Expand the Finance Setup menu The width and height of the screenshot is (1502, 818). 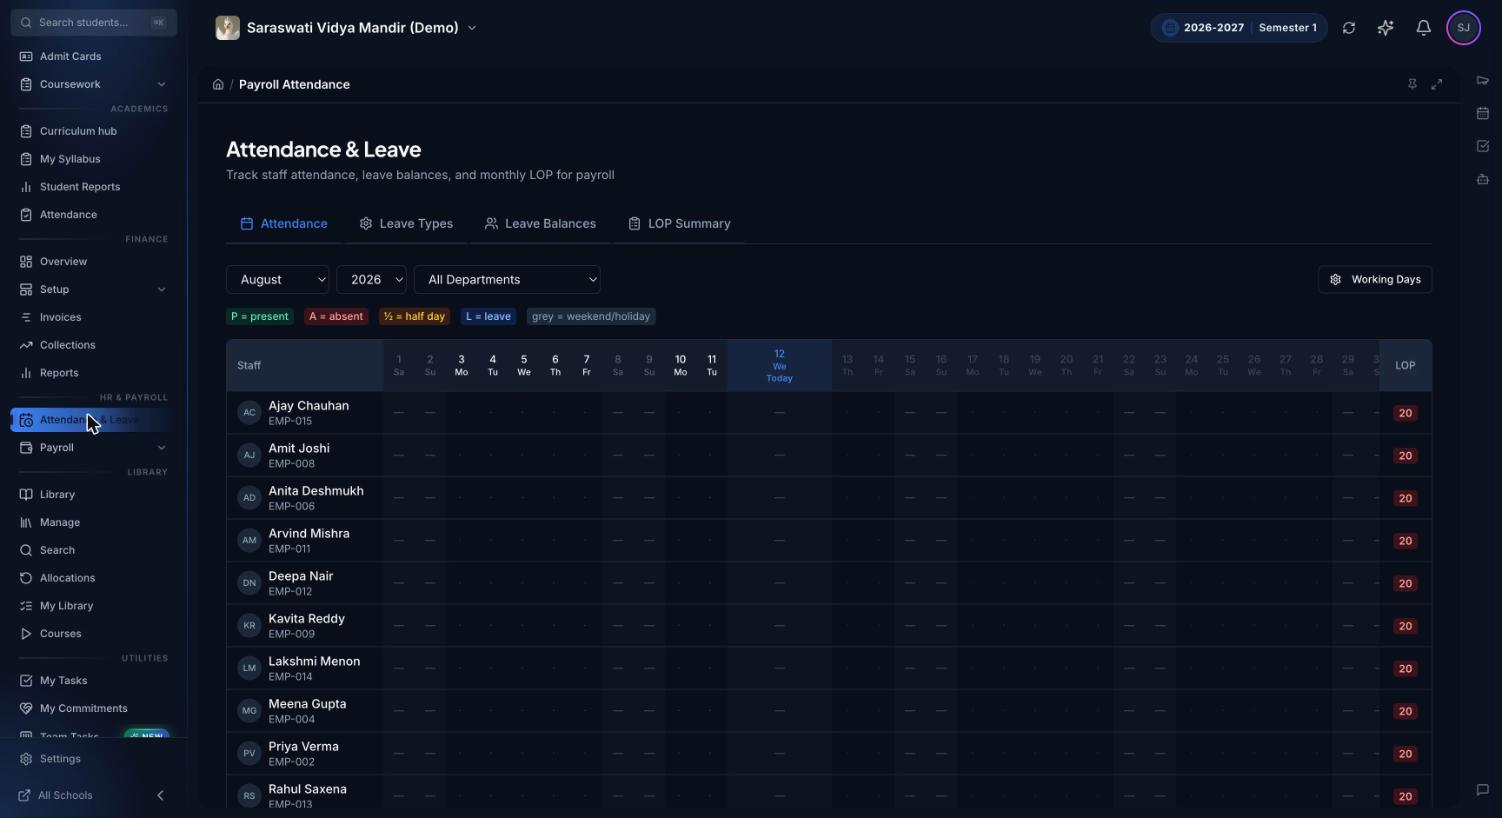click(x=92, y=290)
